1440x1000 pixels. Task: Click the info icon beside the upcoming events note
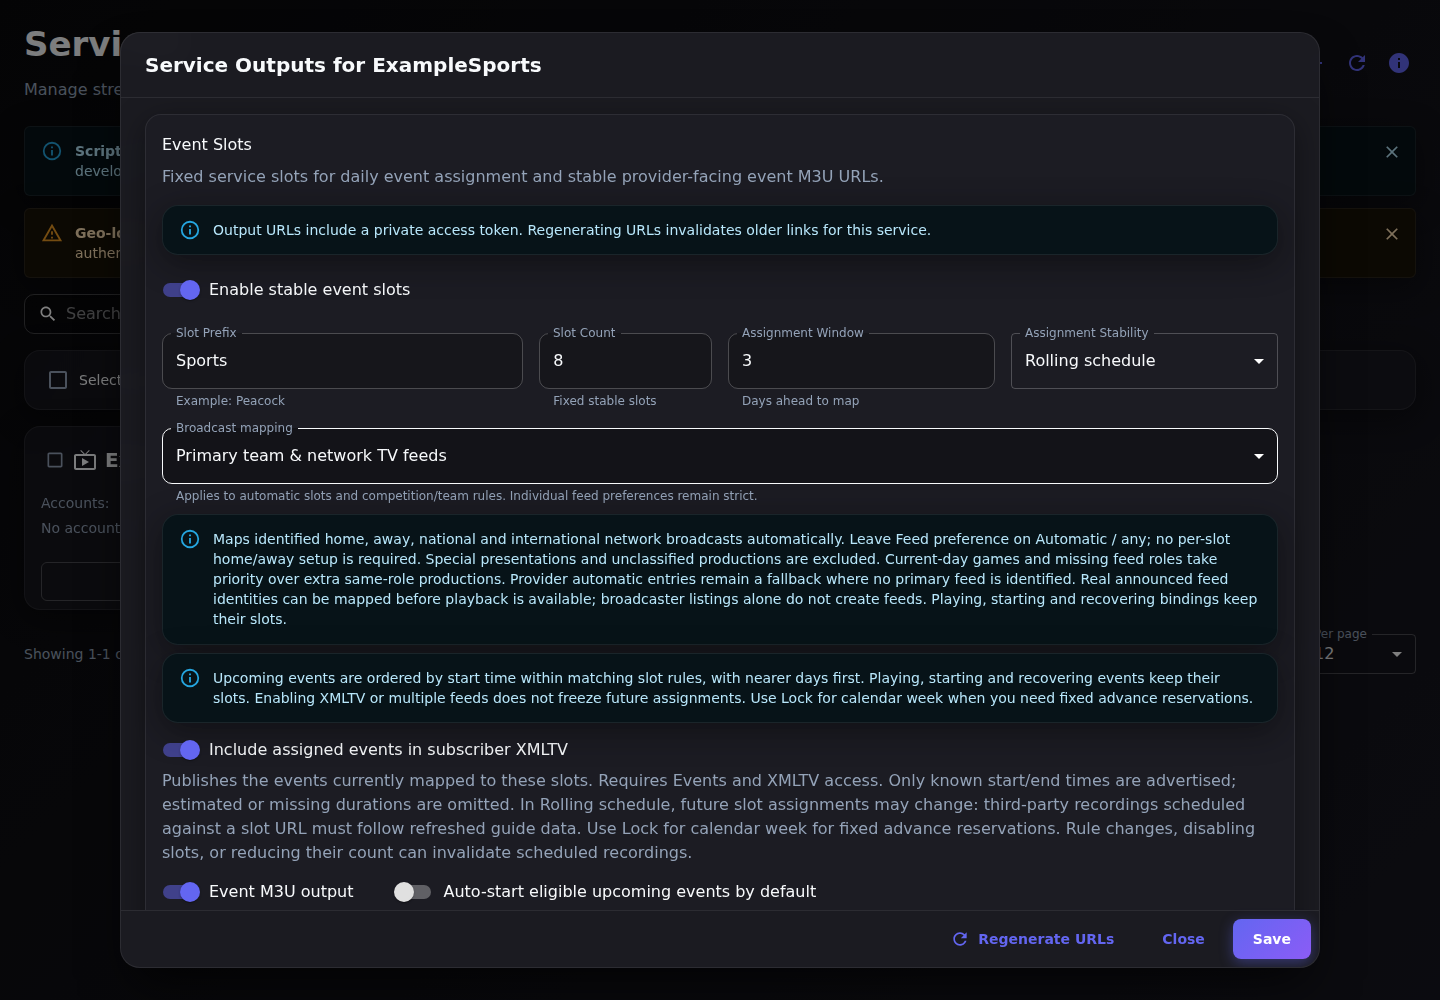coord(190,678)
